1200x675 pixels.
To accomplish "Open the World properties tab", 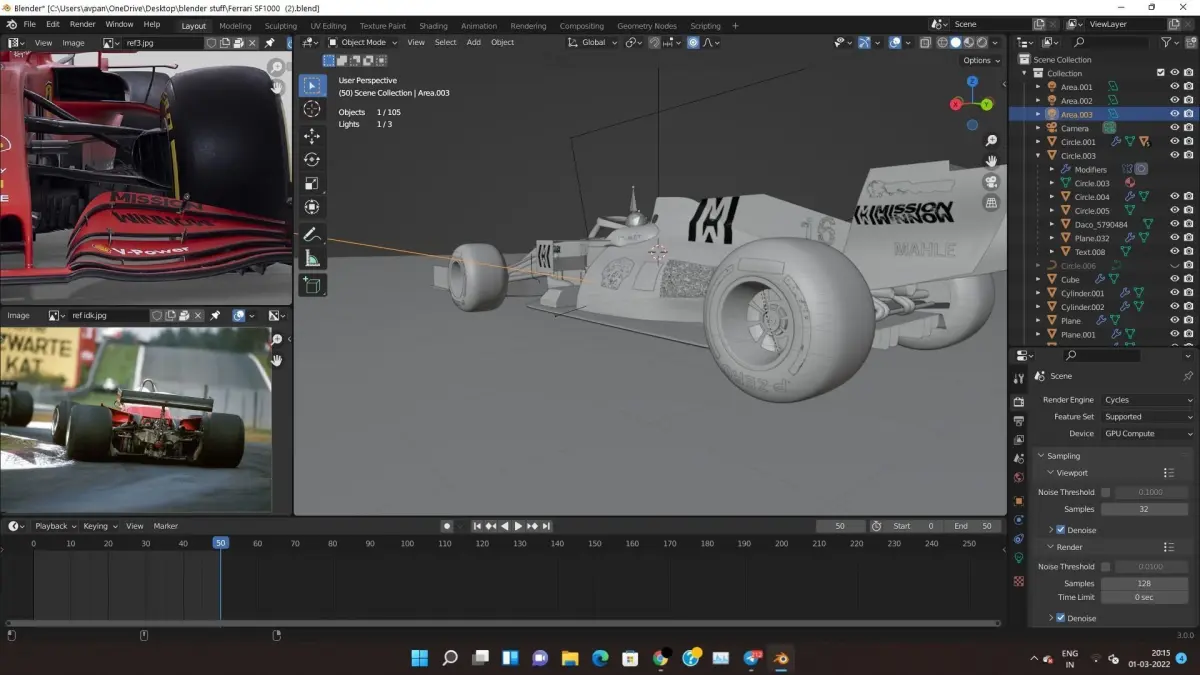I will coord(1019,478).
